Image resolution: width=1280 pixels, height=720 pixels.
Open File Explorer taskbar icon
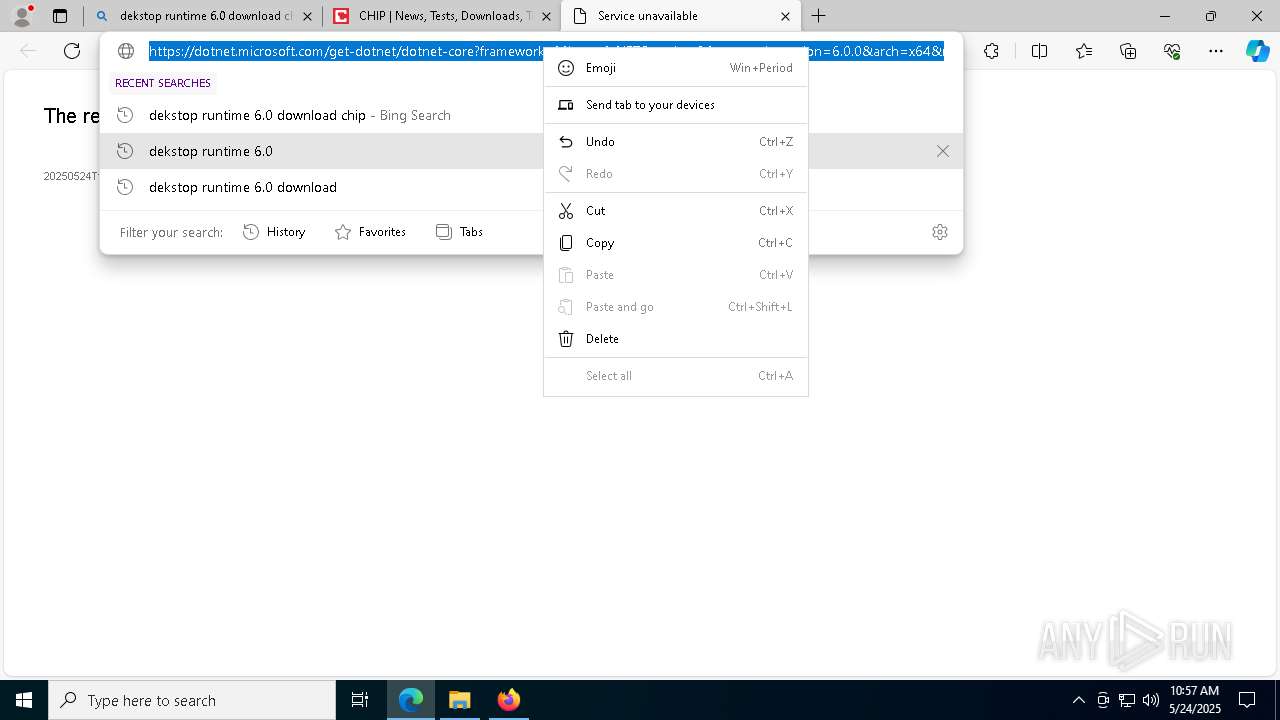459,700
